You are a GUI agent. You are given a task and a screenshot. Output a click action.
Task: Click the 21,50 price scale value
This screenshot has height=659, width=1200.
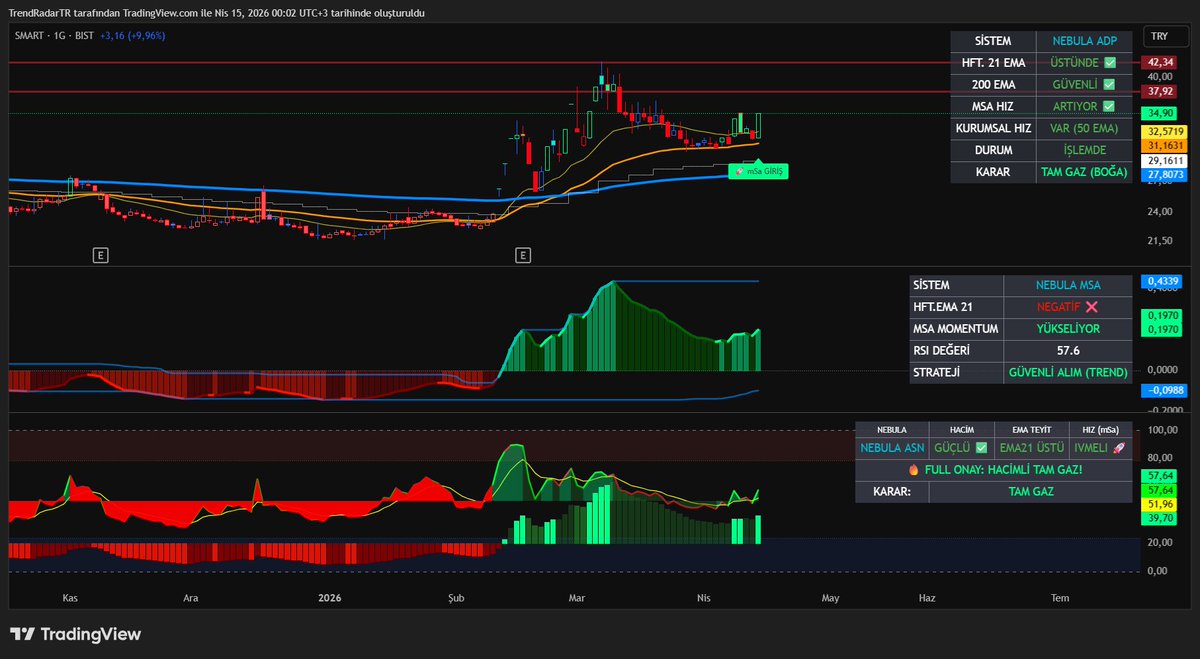(x=1160, y=240)
